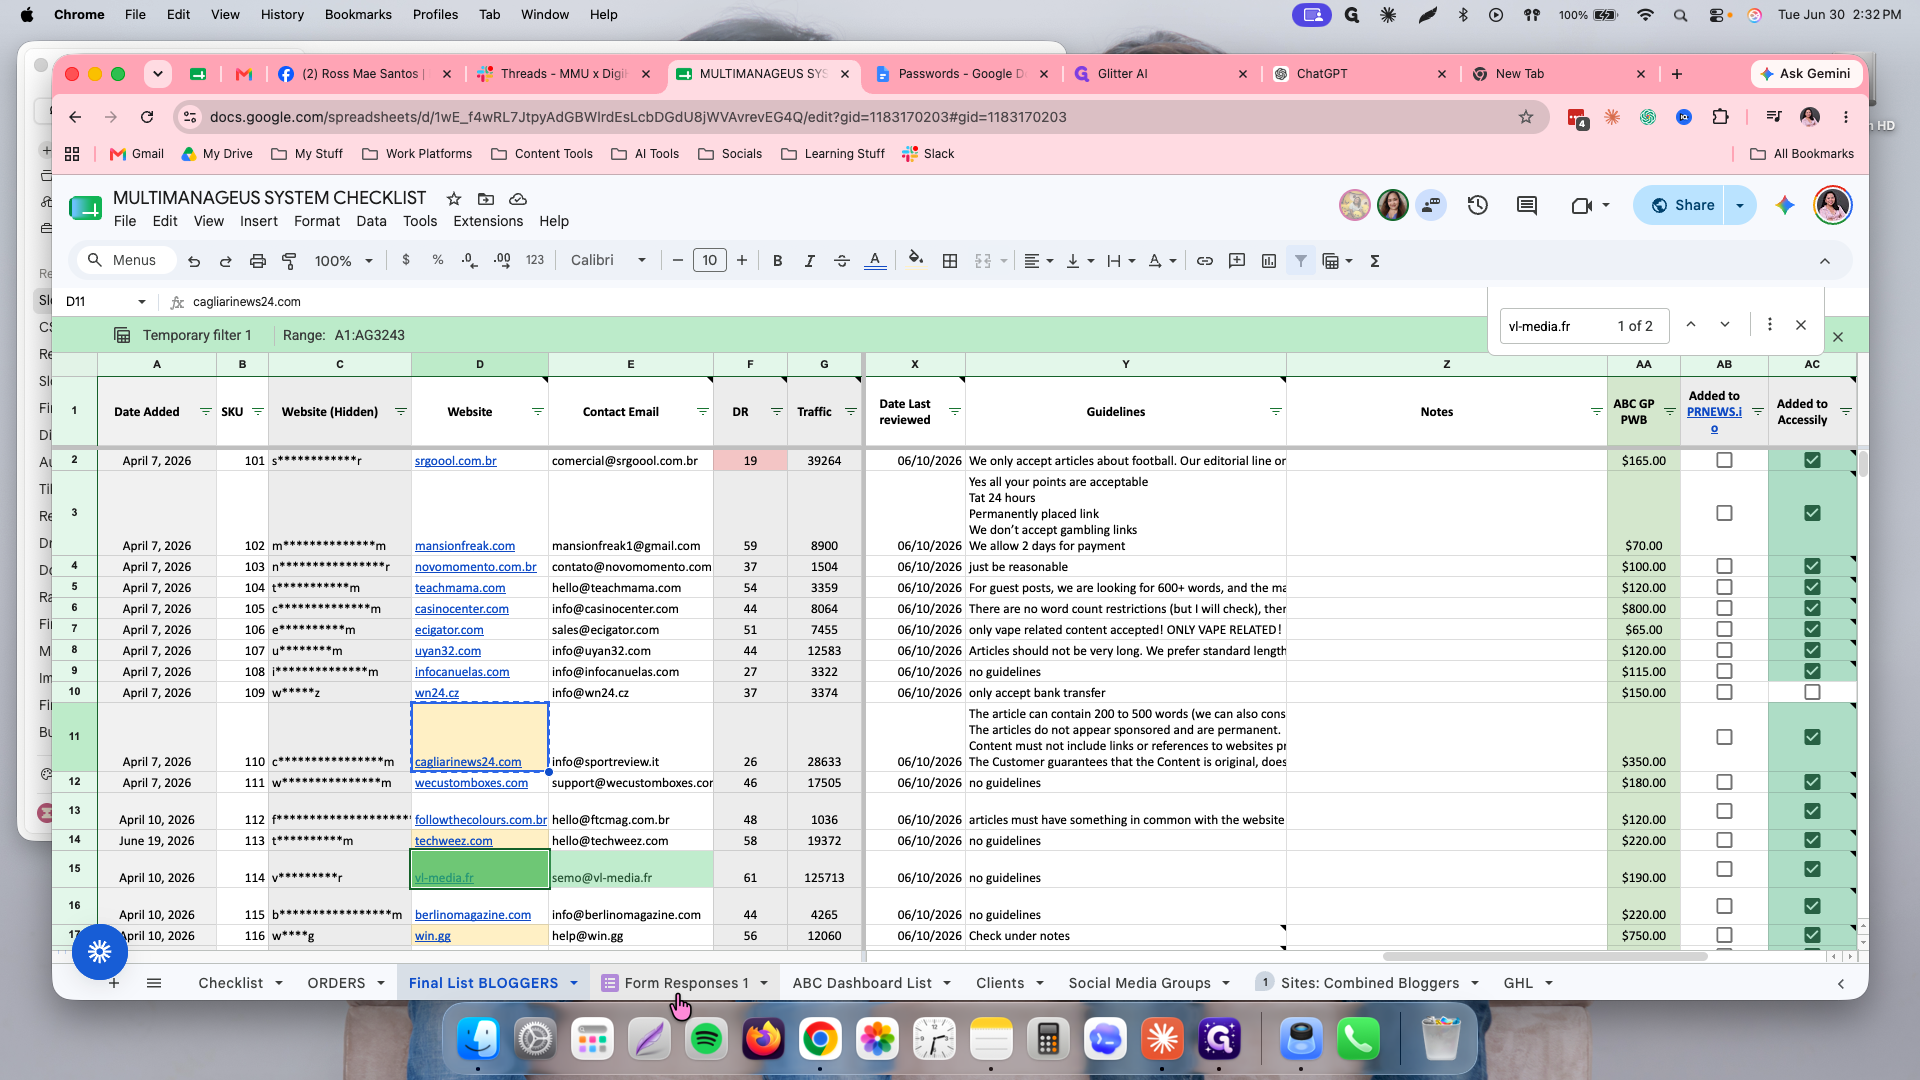Click the Menus search box
1920x1080 pixels.
(127, 261)
